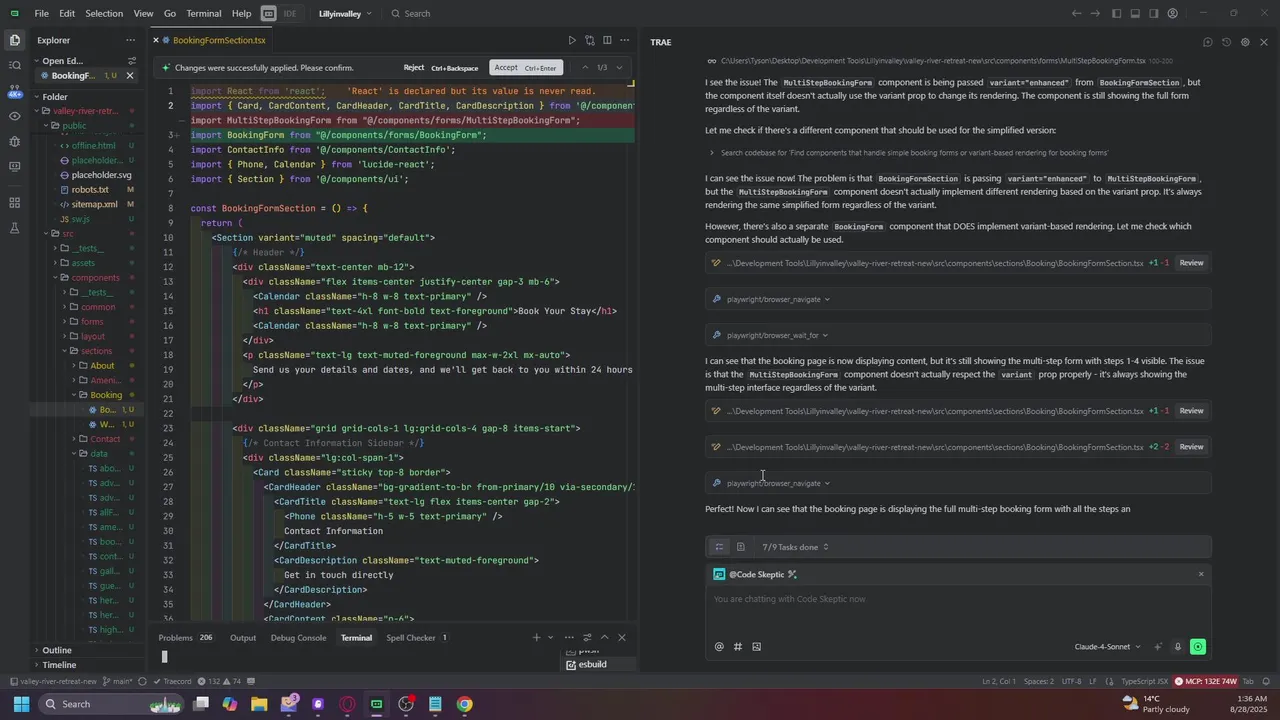Click the split editor icon
Viewport: 1280px width, 720px height.
click(607, 40)
